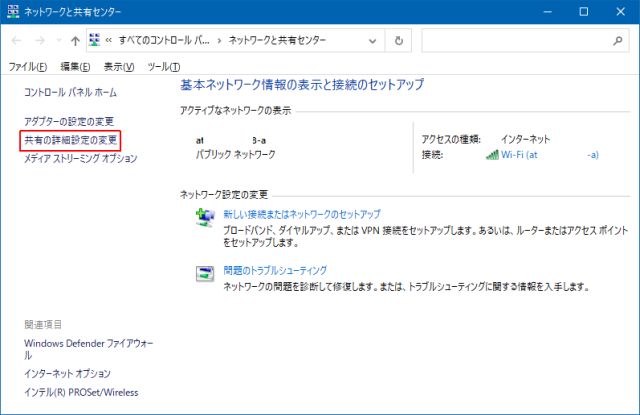The image size is (640, 415).
Task: Click the search magnifier icon
Action: 617,41
